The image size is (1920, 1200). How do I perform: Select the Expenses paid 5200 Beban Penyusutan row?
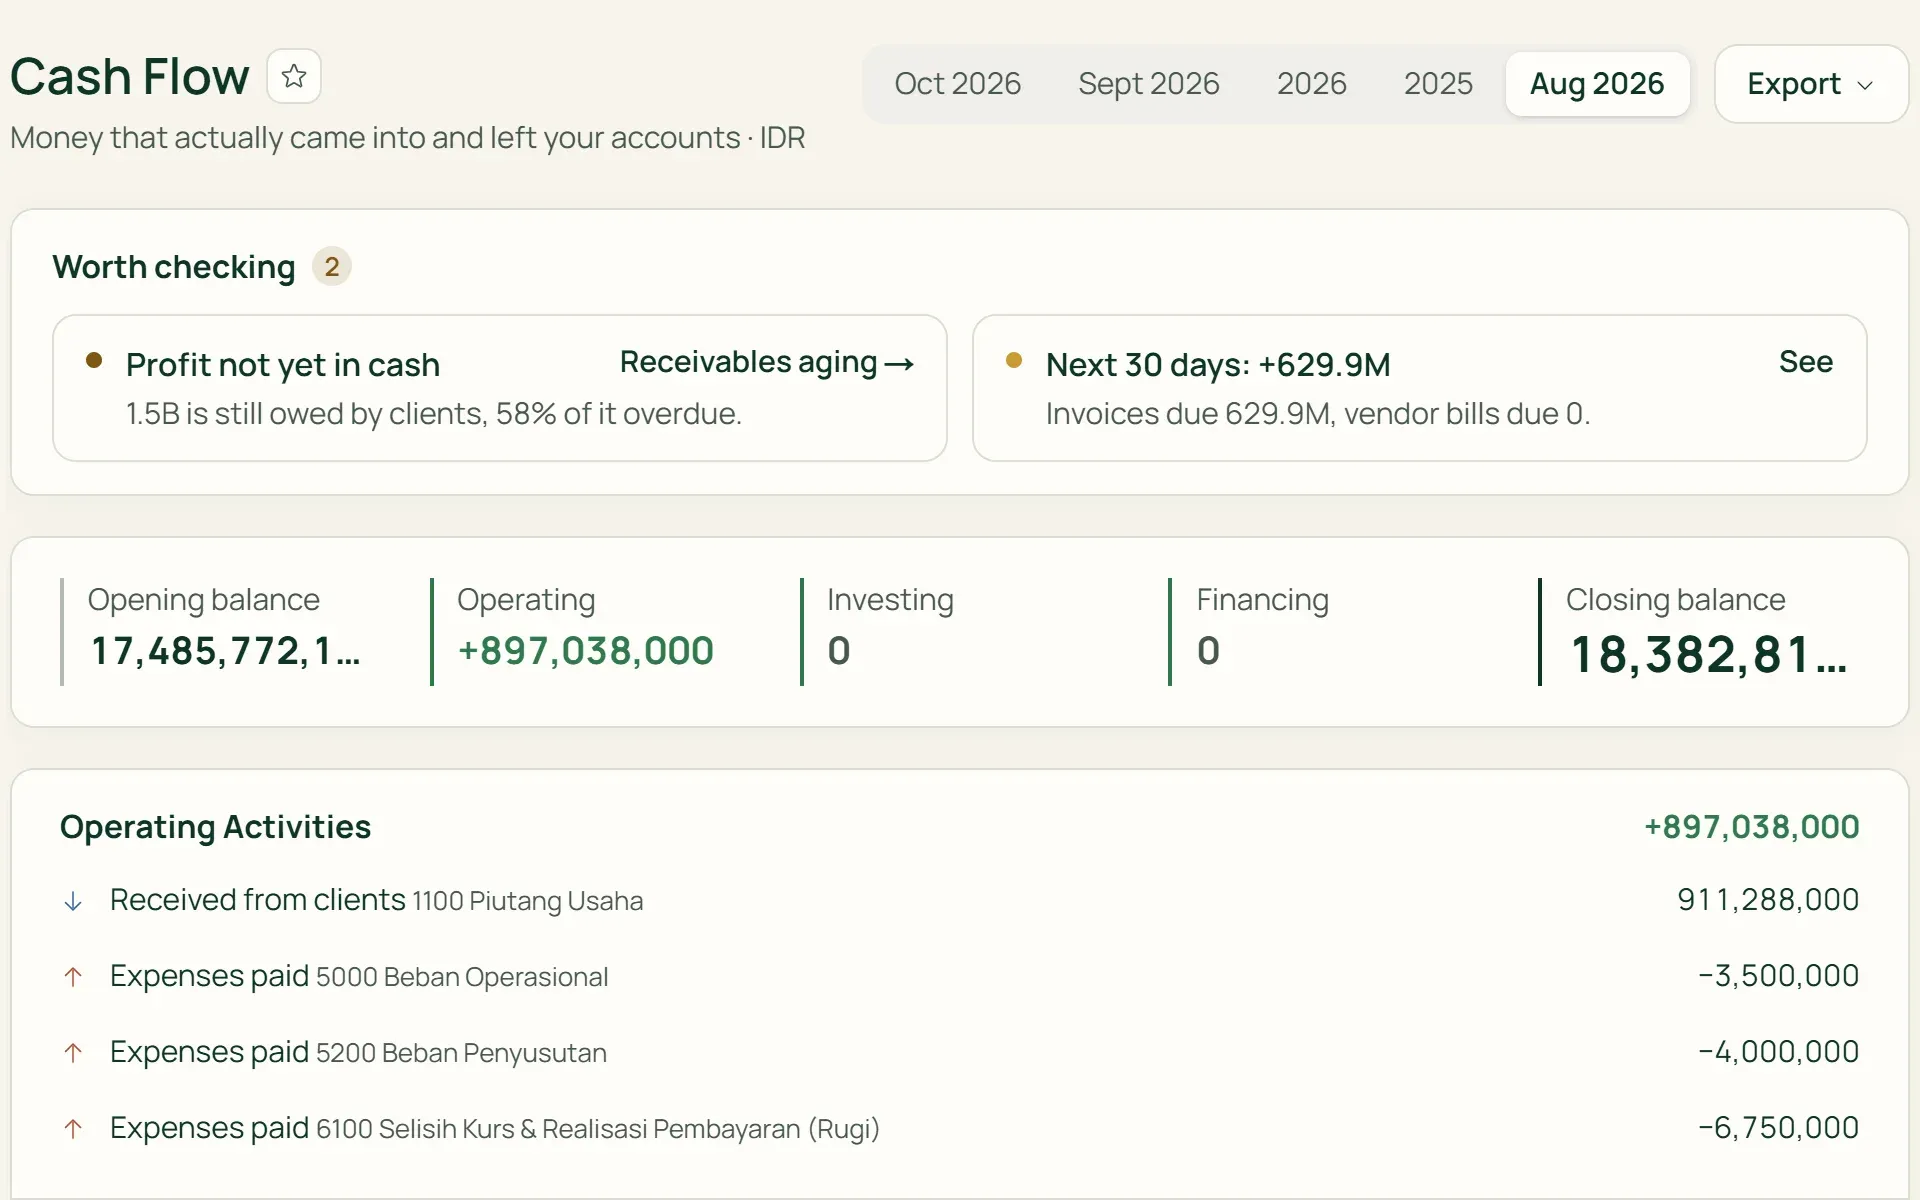(x=960, y=1052)
